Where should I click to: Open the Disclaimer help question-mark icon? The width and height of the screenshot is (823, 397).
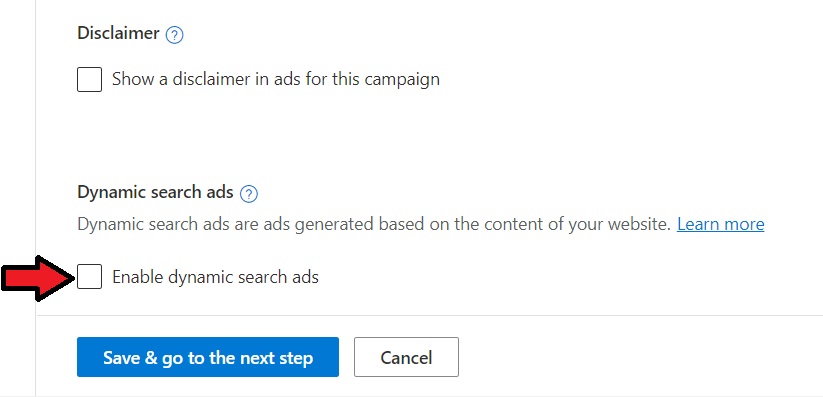click(174, 35)
